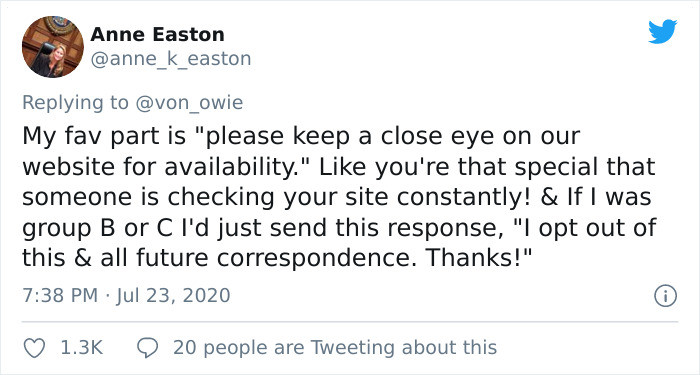Screen dimensions: 700x375
Task: Click the Jul 23, 2020 date
Action: tap(173, 296)
